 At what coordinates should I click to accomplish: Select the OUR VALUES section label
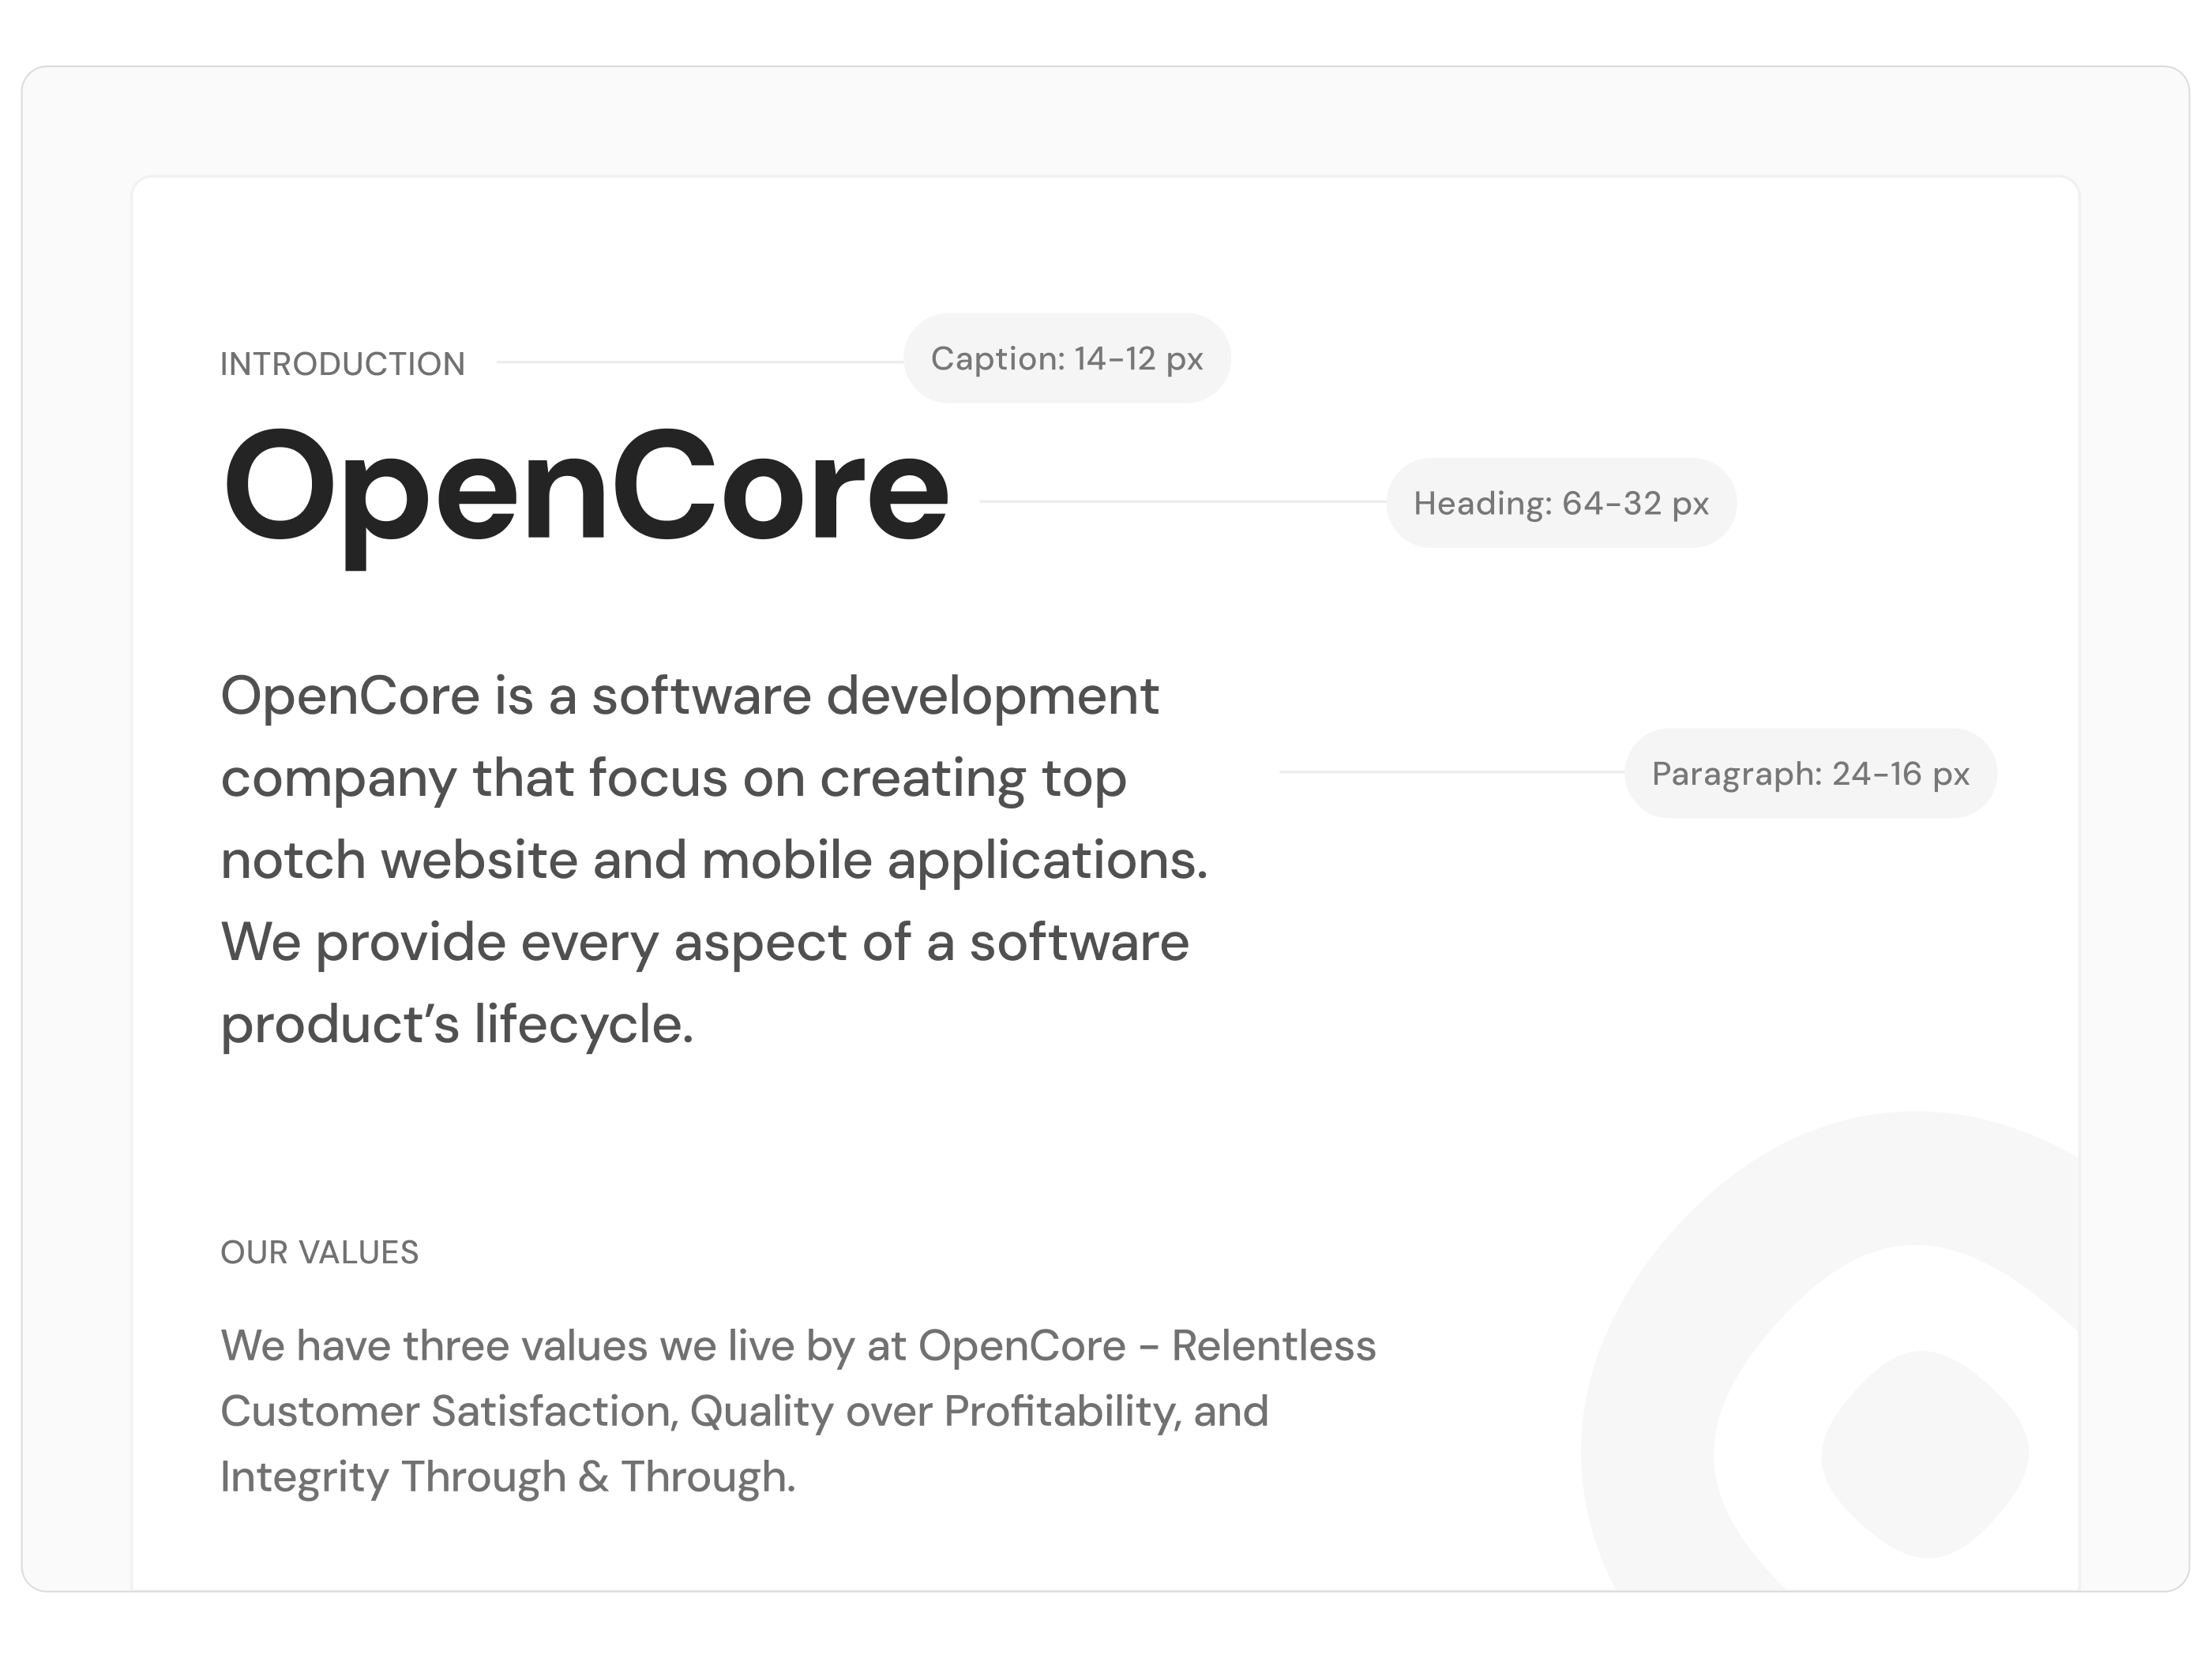pos(319,1251)
